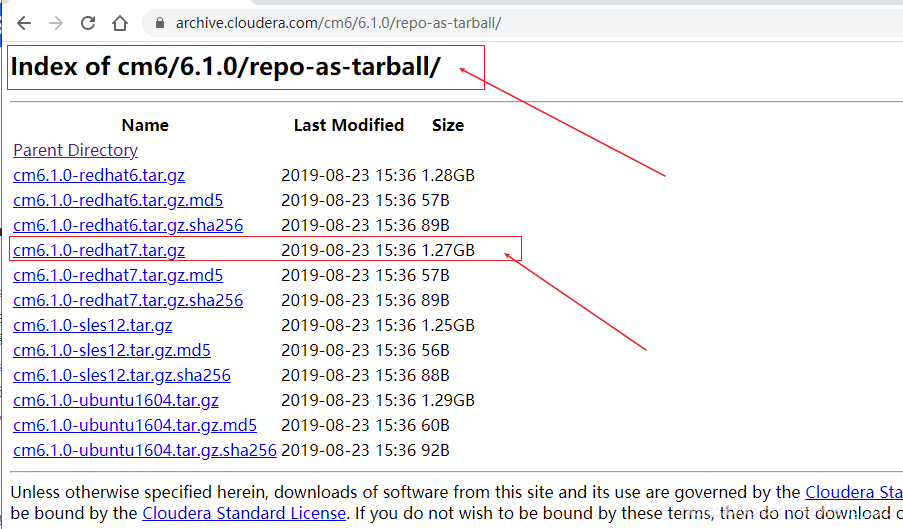Click the 88B size of sles12 sha256 file
Screen dimensions: 903x529
pyautogui.click(x=435, y=375)
